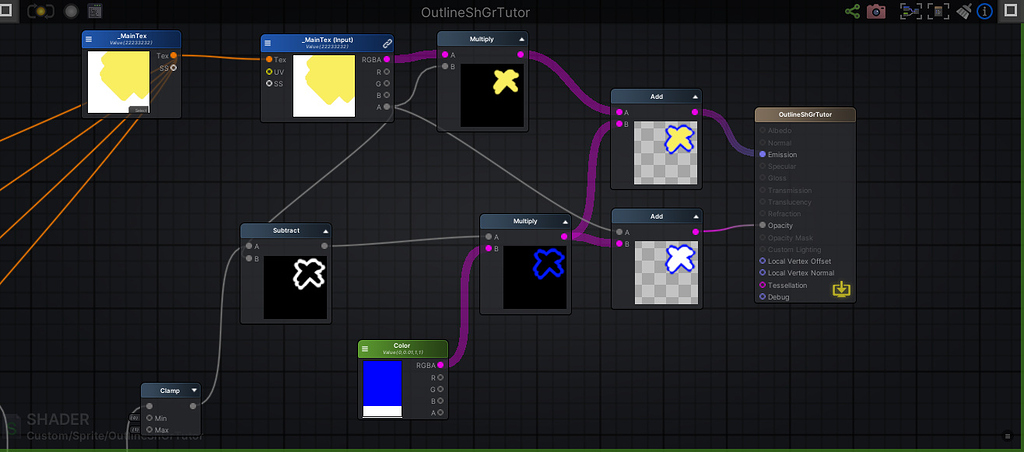Click the live update mode icon top-left

pyautogui.click(x=41, y=12)
